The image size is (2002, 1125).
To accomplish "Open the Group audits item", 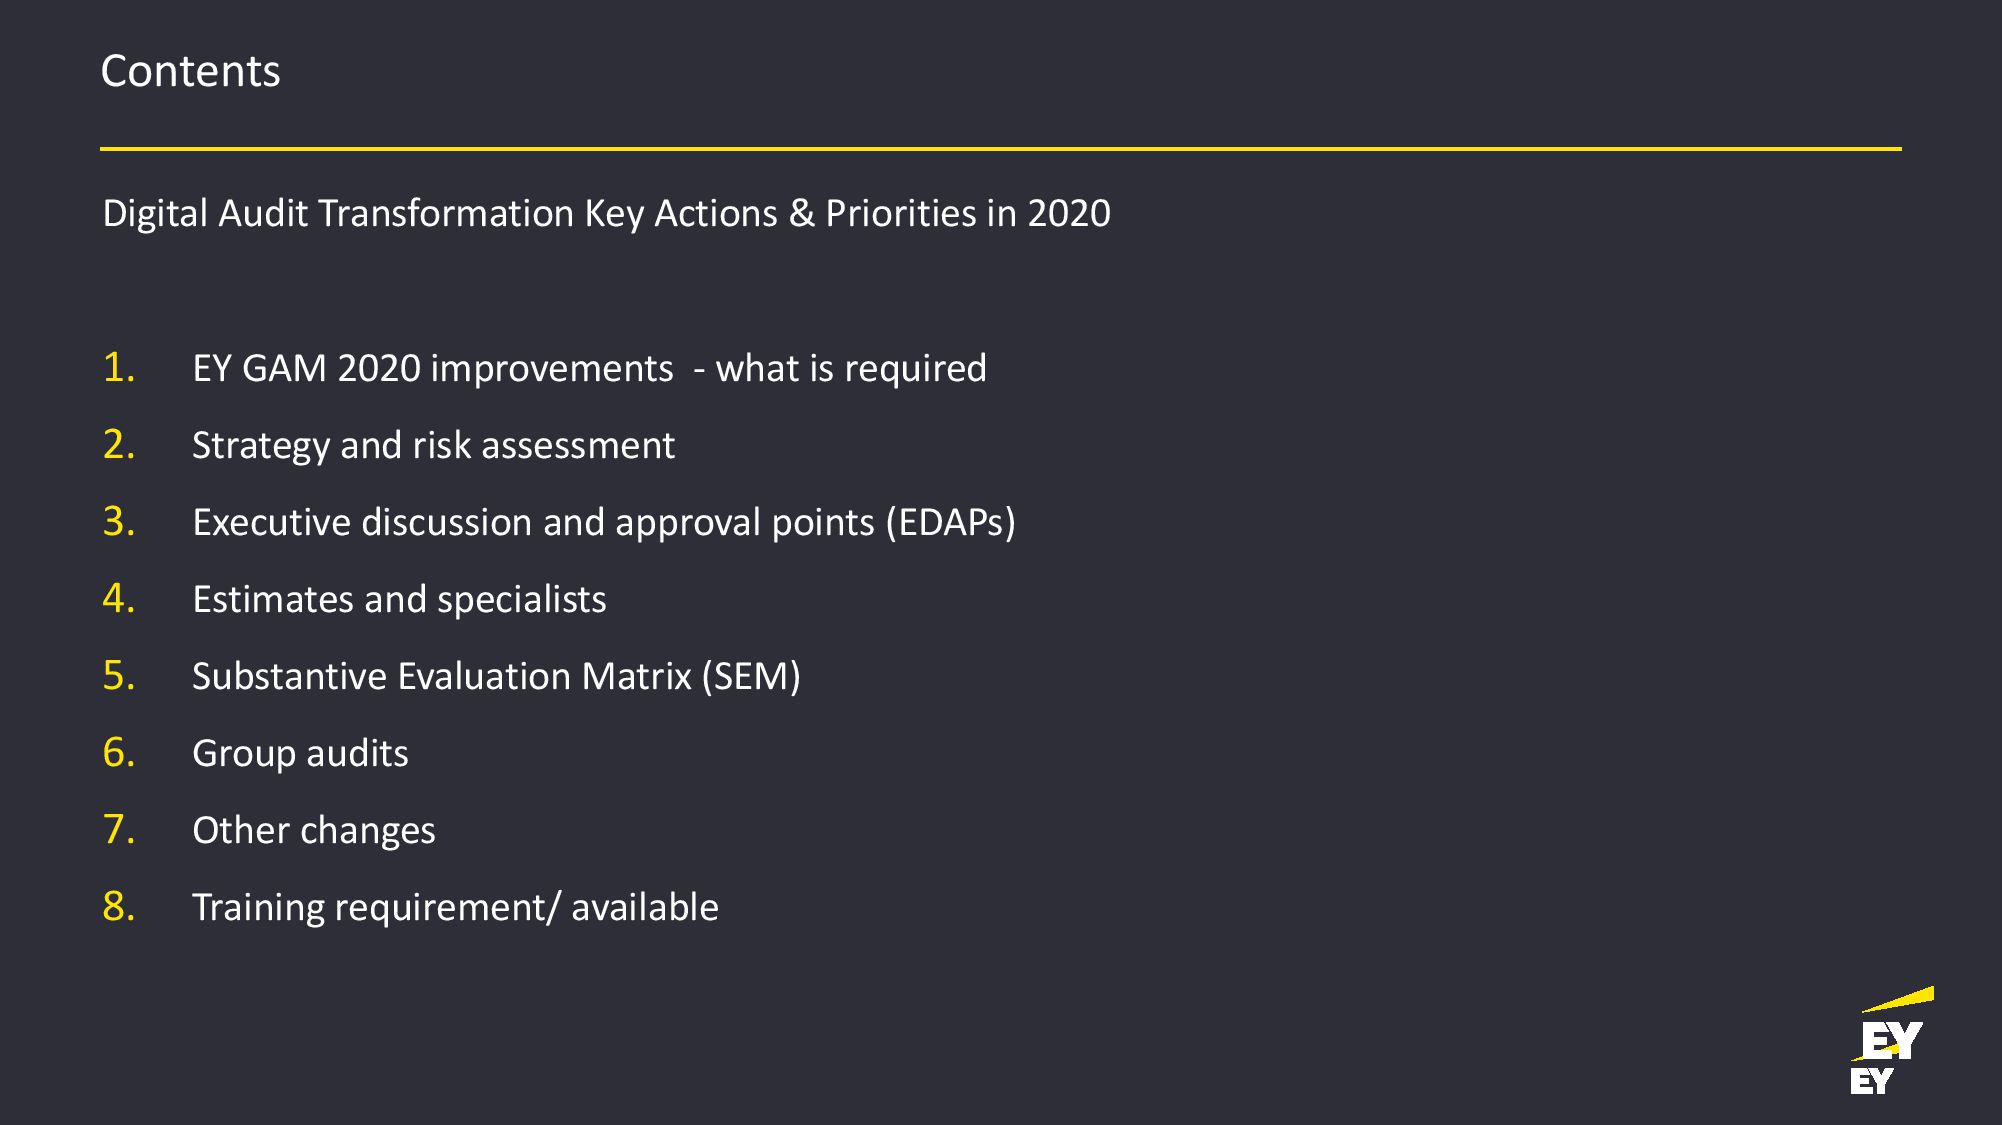I will pyautogui.click(x=300, y=753).
